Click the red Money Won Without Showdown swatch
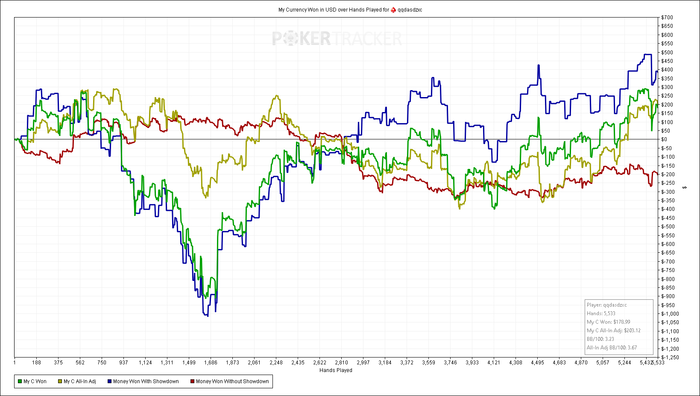The height and width of the screenshot is (396, 700). (192, 381)
